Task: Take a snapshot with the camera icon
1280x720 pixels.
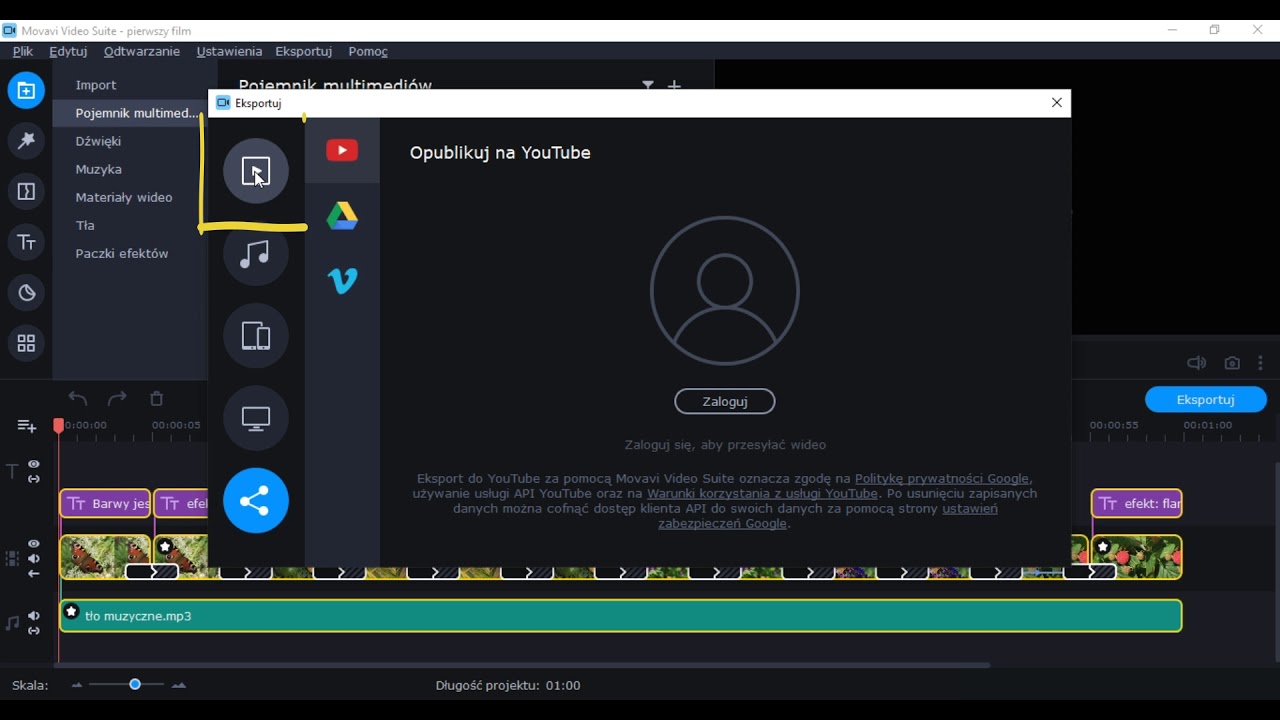Action: coord(1232,363)
